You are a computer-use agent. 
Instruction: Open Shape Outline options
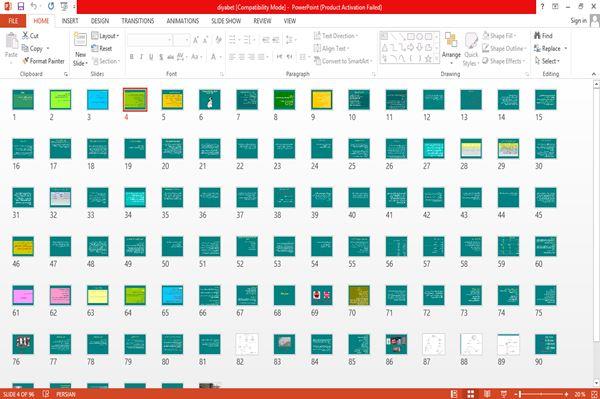(x=504, y=48)
